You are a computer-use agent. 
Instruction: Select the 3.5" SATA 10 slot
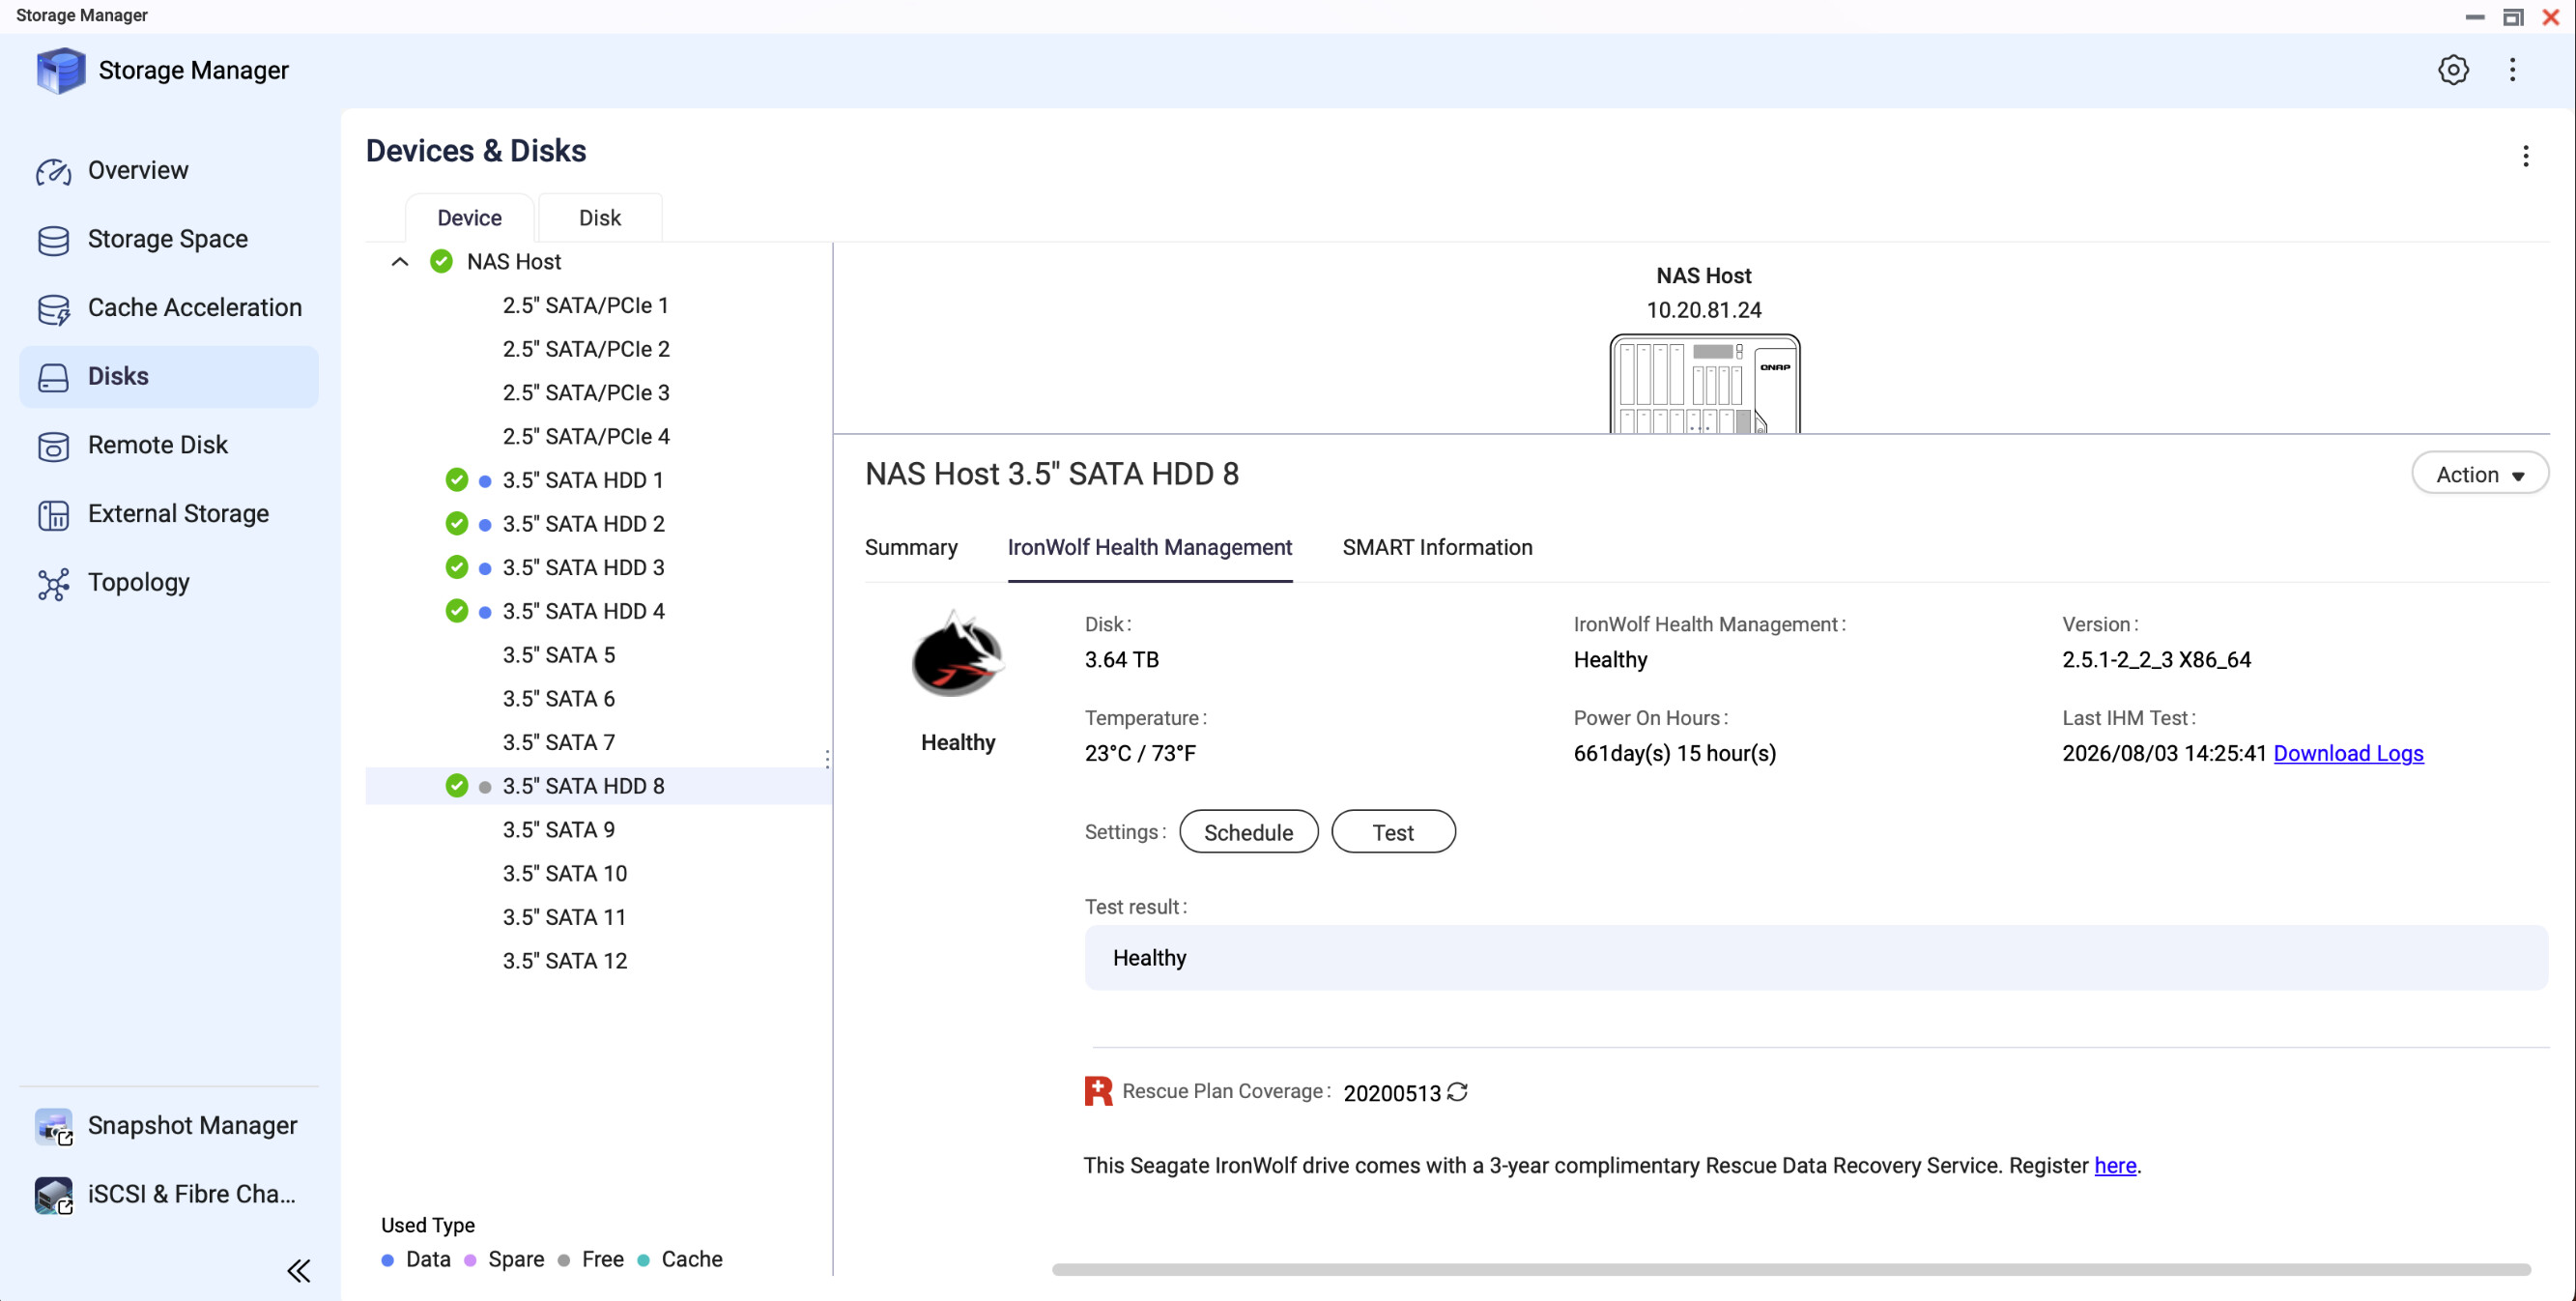pyautogui.click(x=565, y=873)
